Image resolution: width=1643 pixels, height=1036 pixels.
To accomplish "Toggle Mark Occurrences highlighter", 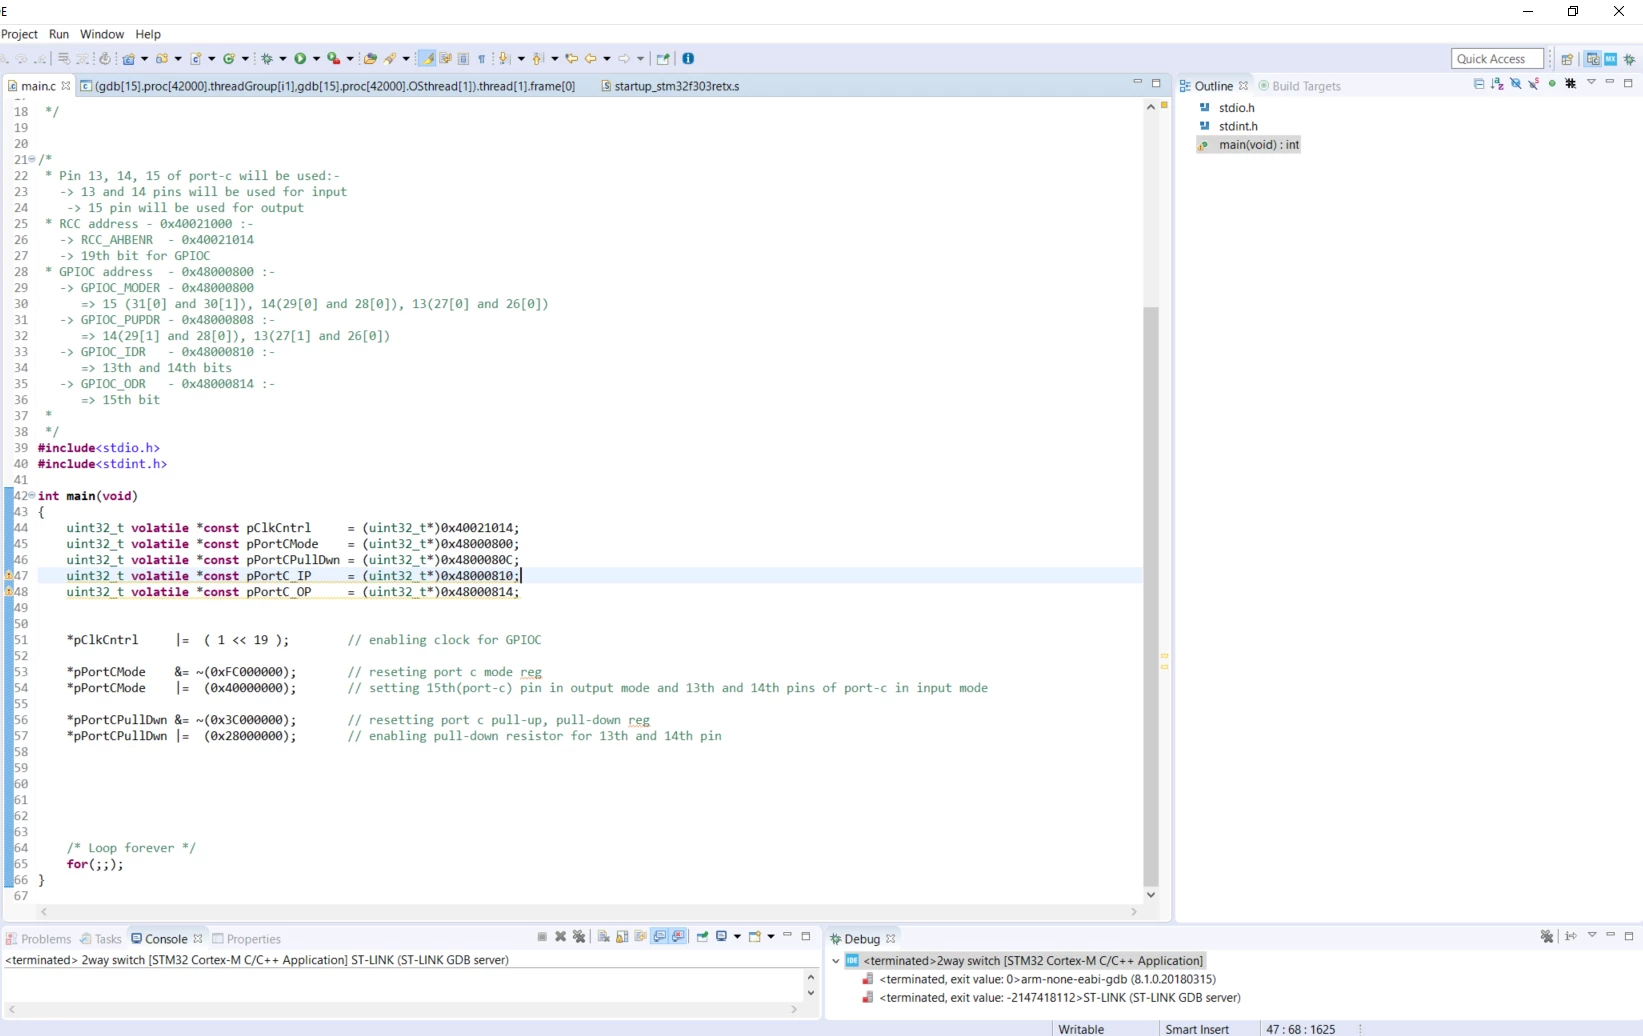I will 426,59.
